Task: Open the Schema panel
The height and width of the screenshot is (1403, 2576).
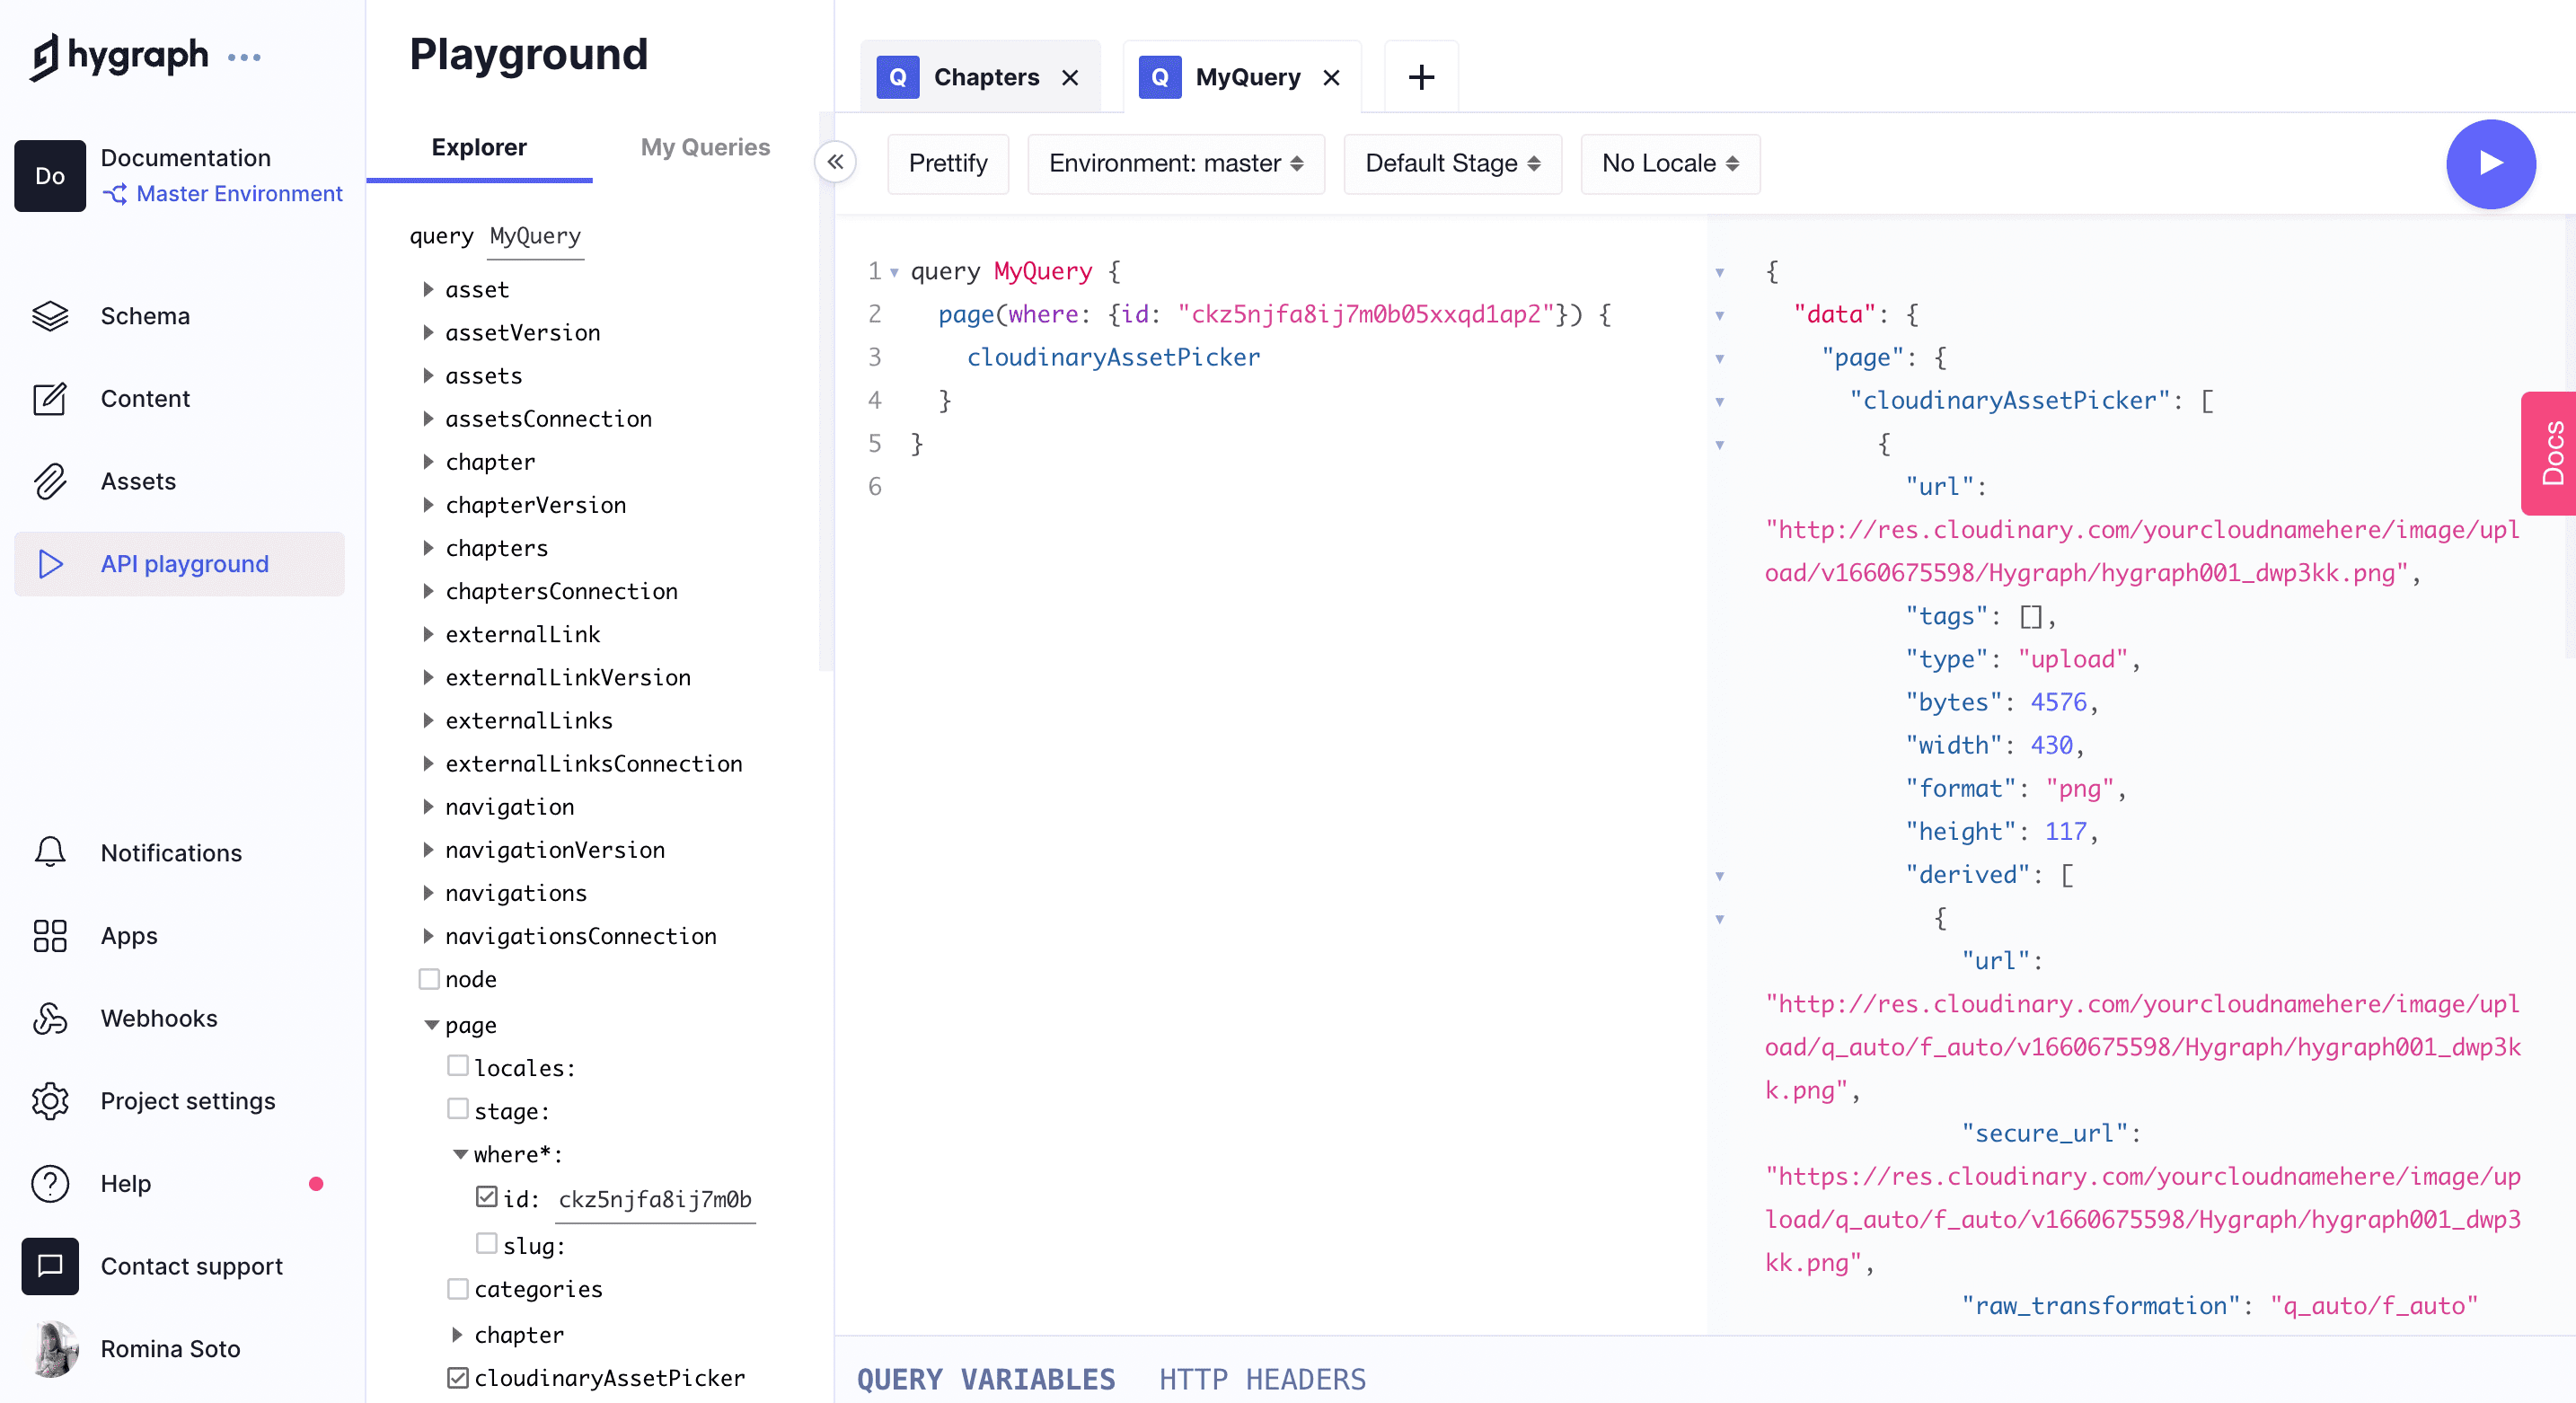Action: point(144,315)
